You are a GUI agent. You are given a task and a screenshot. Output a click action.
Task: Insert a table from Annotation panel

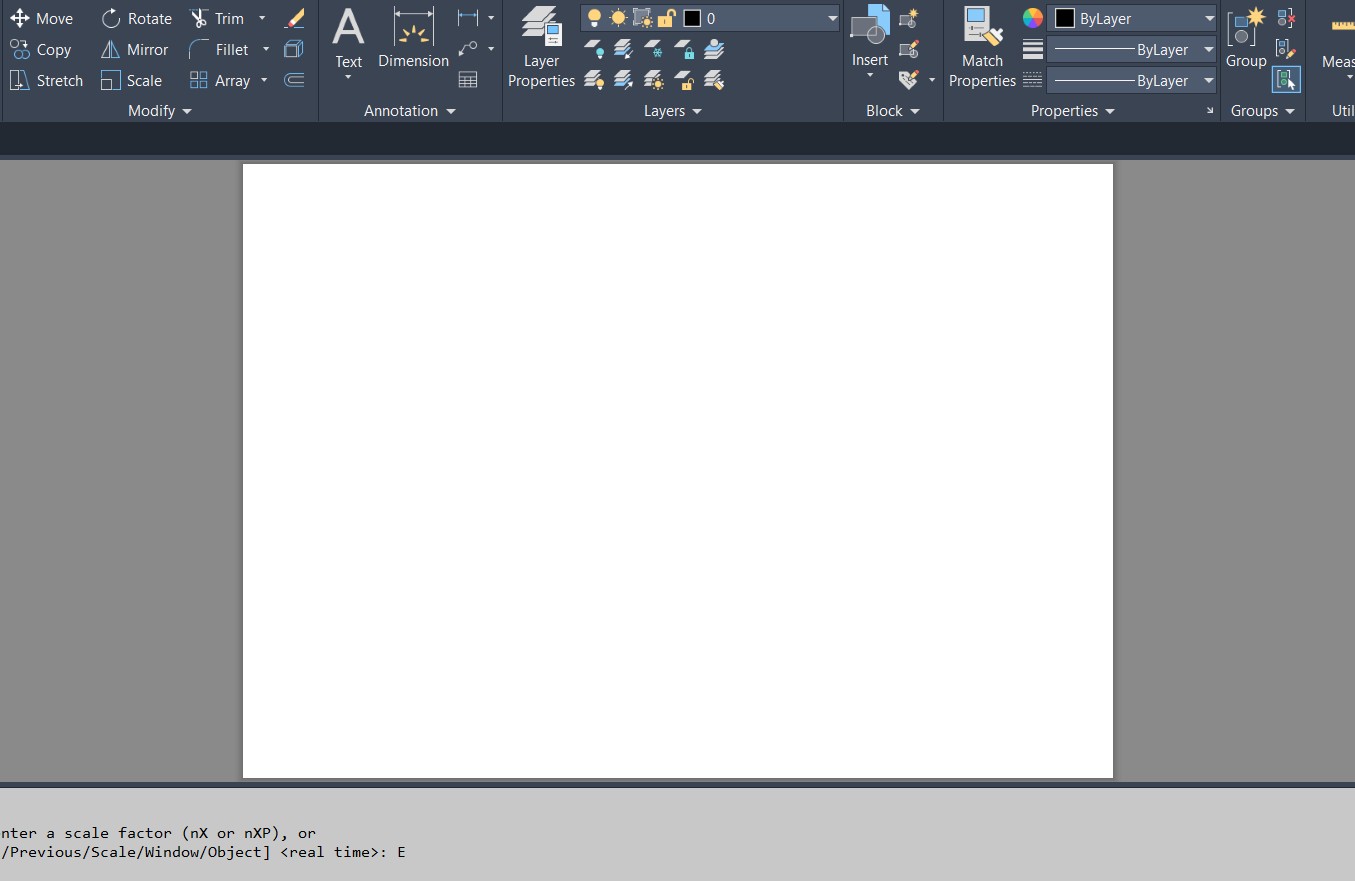467,80
